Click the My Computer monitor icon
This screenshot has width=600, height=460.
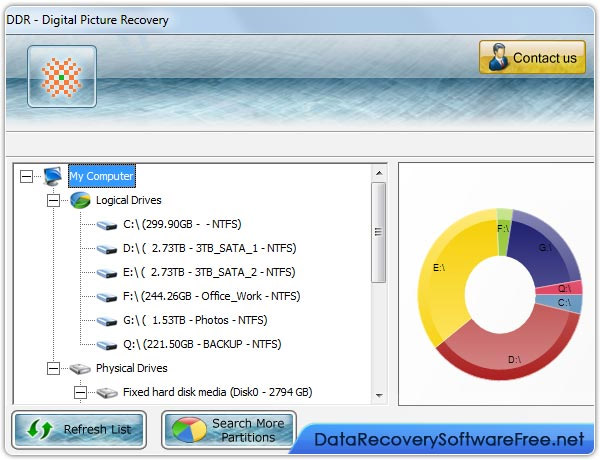click(x=52, y=176)
